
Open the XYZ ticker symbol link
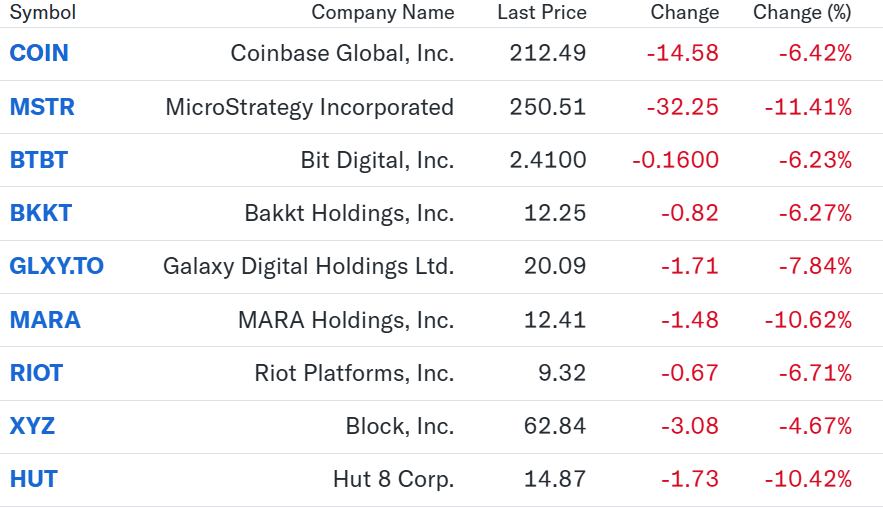coord(32,426)
